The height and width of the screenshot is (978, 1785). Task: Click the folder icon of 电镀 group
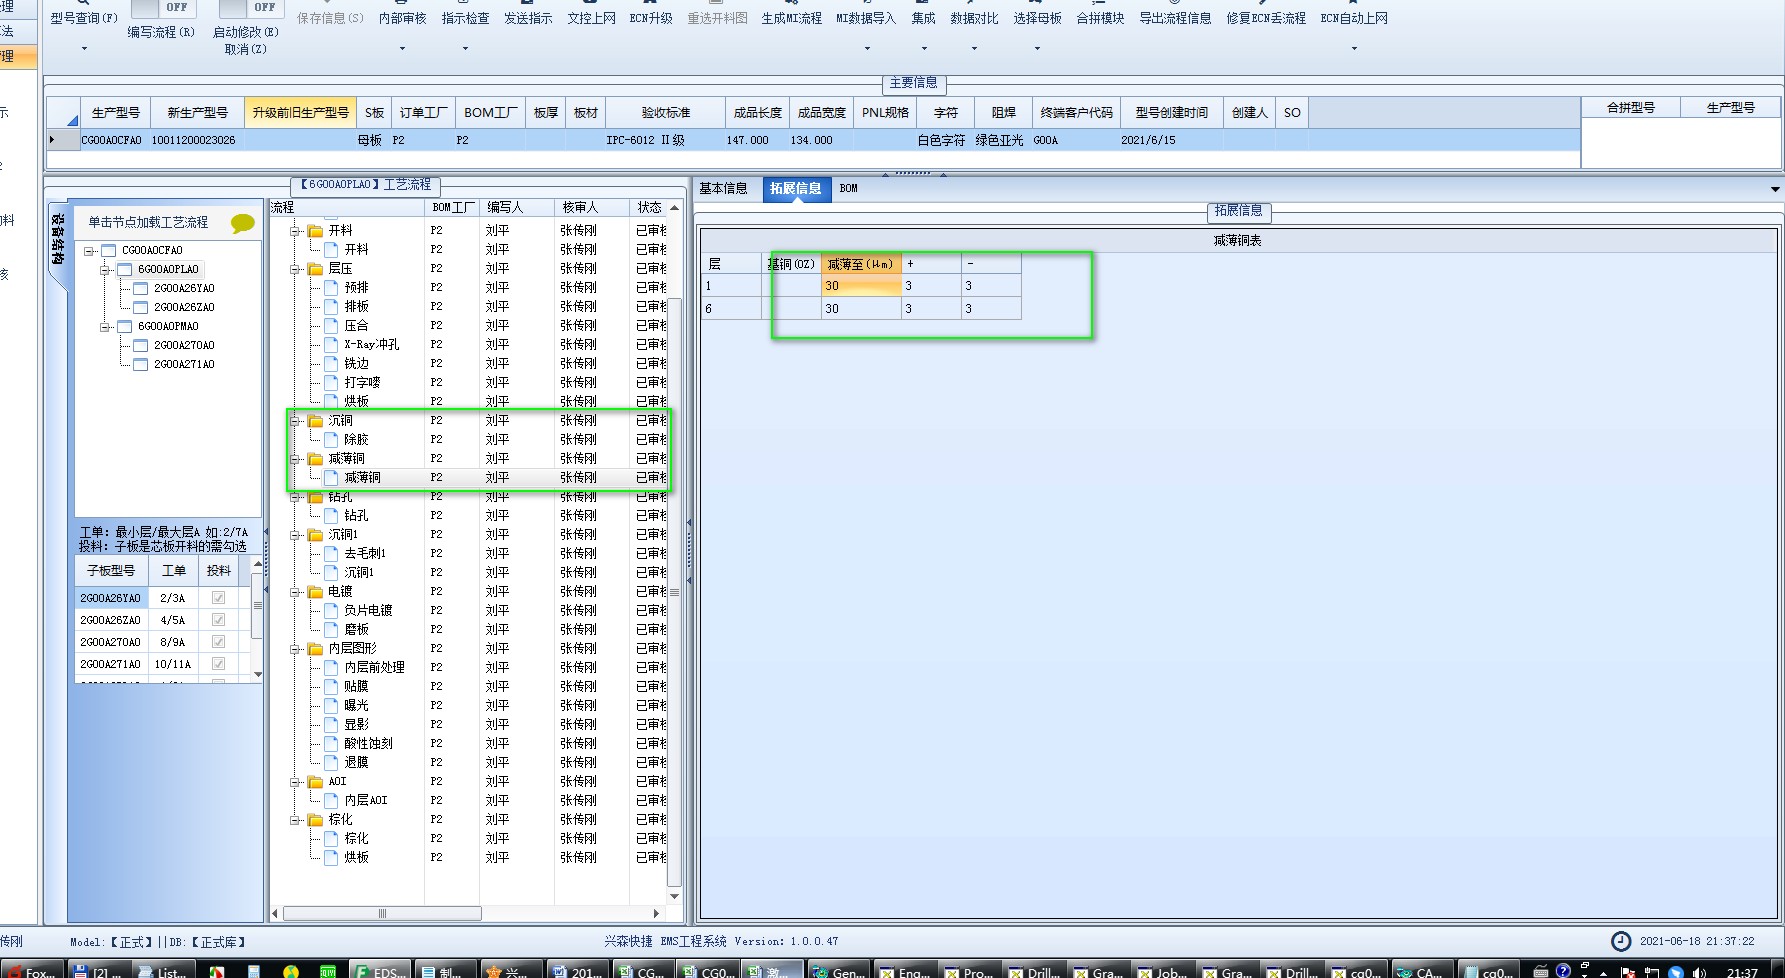(316, 591)
